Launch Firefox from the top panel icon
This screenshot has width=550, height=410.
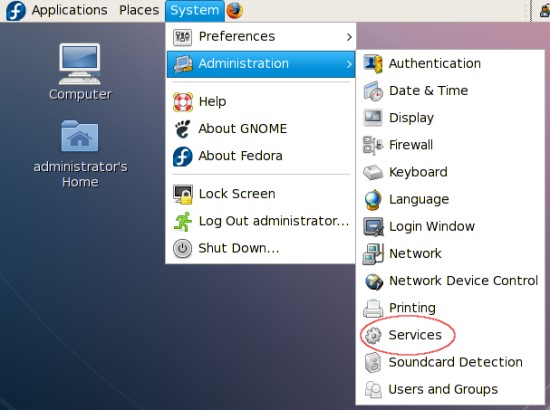[234, 11]
